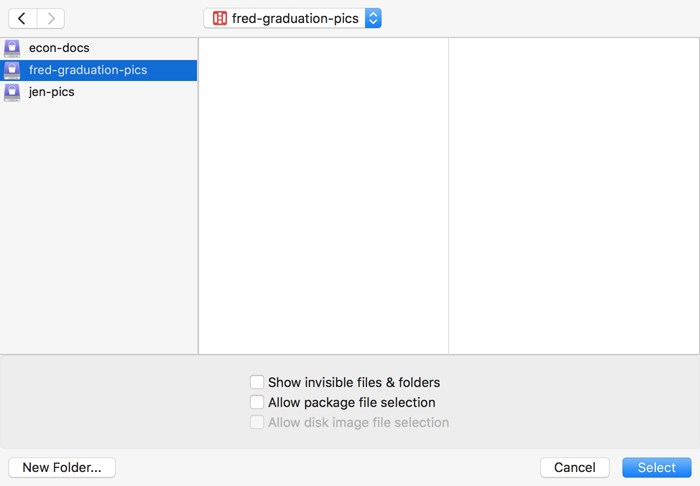Image resolution: width=700 pixels, height=486 pixels.
Task: Check Allow package file selection
Action: point(257,402)
